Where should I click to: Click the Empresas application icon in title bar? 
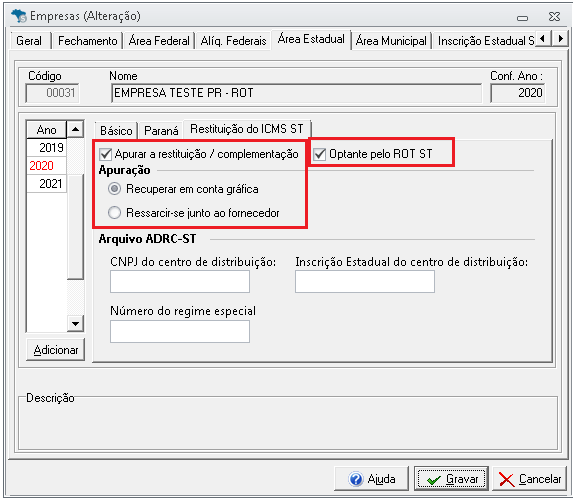(x=19, y=16)
